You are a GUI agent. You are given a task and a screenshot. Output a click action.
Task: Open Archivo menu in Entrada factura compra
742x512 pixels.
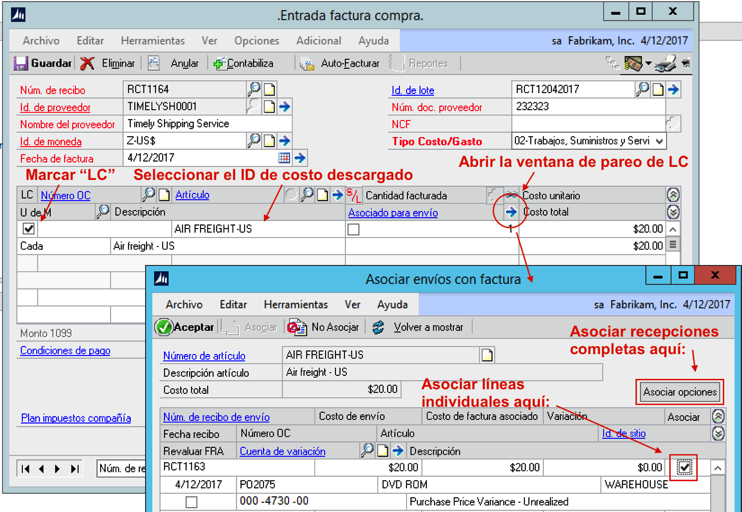41,41
